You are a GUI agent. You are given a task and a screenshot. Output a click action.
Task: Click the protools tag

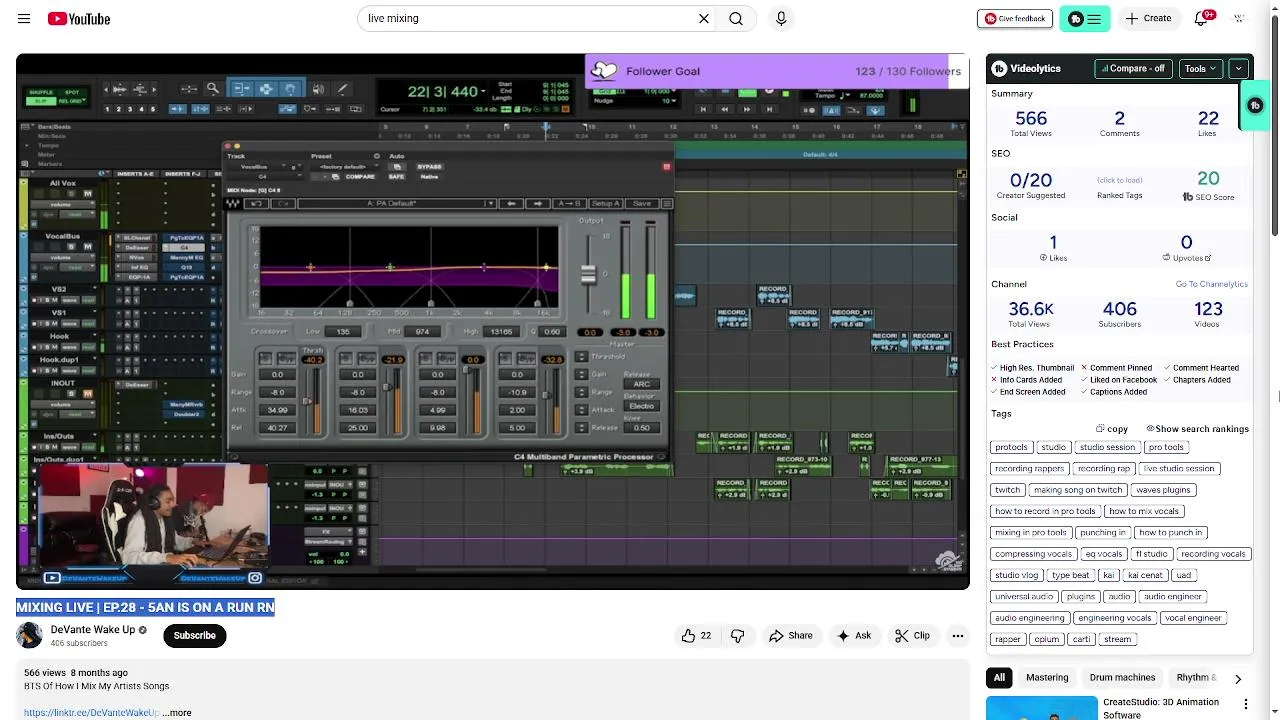[x=1011, y=447]
